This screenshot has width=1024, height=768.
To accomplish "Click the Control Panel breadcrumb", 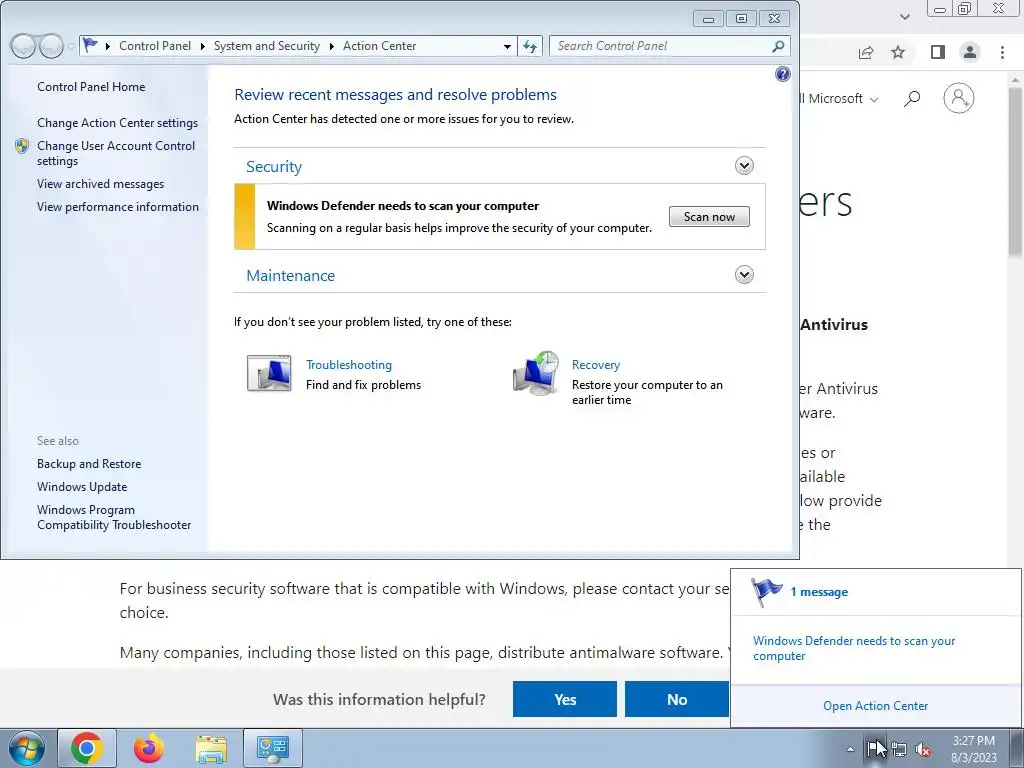I will click(x=155, y=46).
